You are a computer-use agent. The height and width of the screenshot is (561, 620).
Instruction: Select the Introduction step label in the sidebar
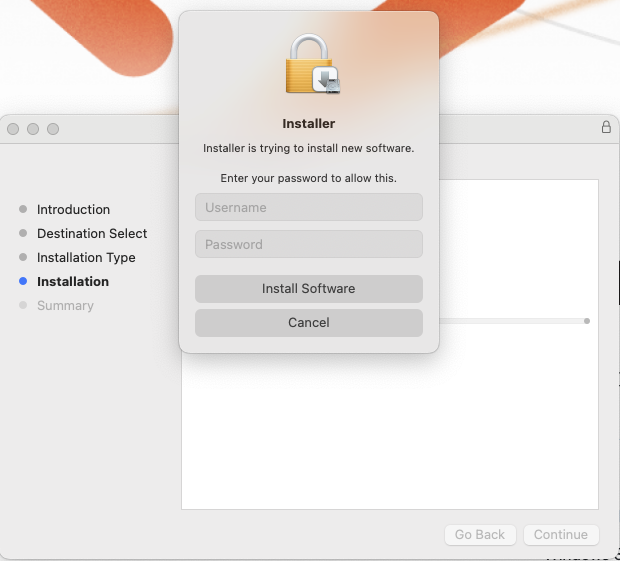73,210
